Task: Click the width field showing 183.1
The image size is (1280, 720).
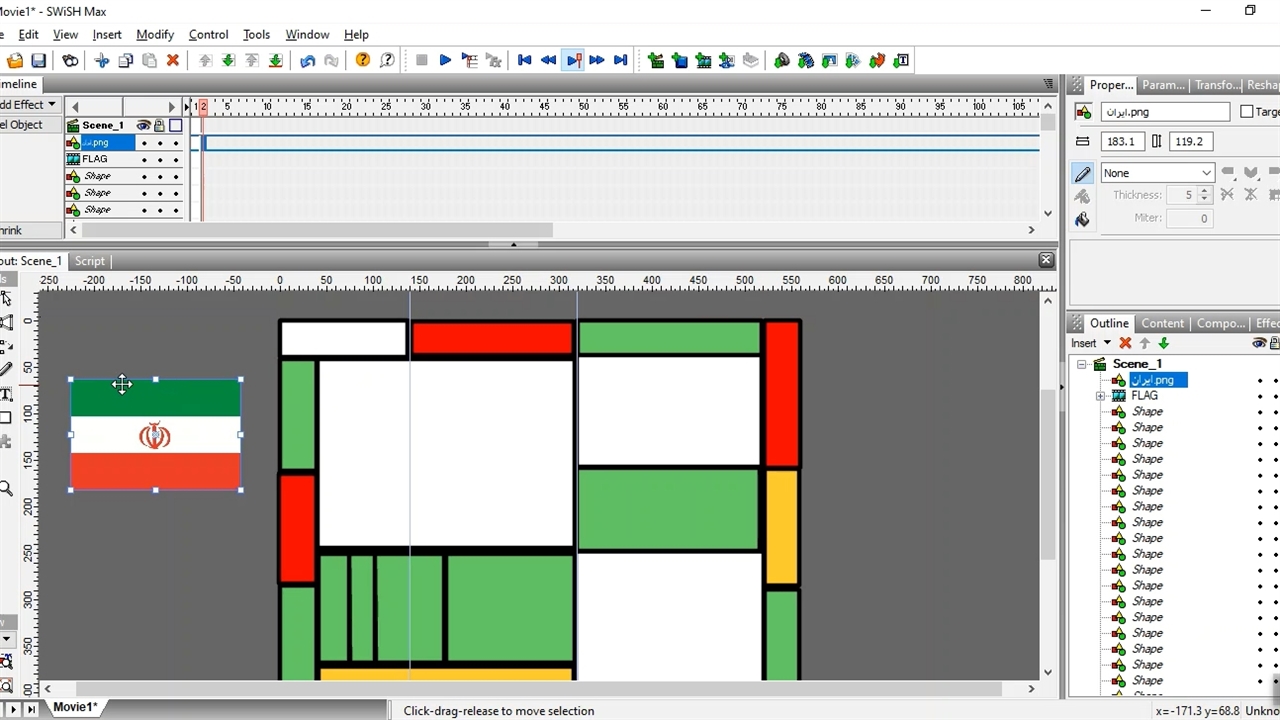Action: 1122,142
